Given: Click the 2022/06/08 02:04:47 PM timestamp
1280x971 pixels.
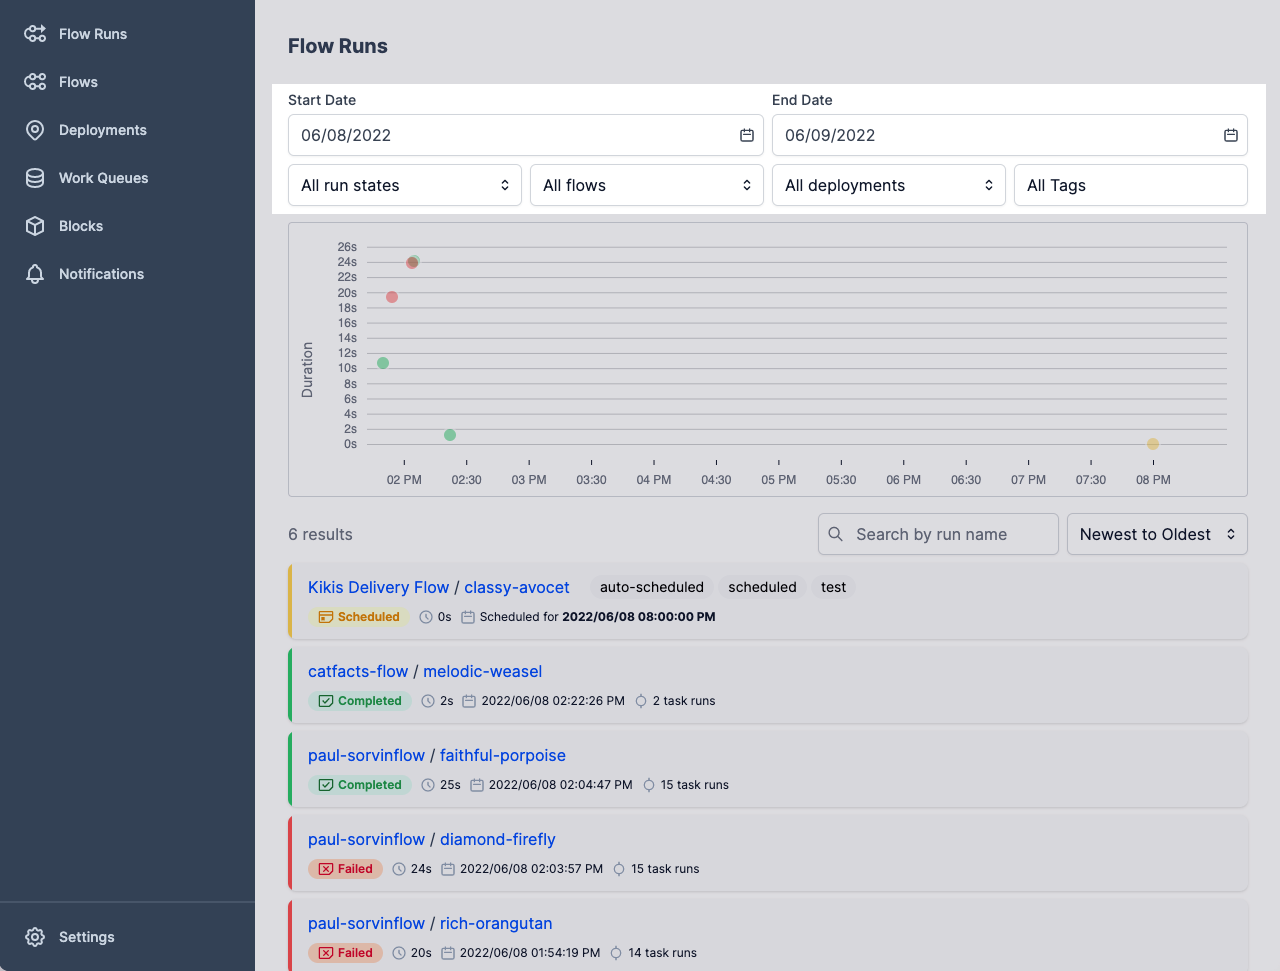Looking at the screenshot, I should click(x=561, y=785).
